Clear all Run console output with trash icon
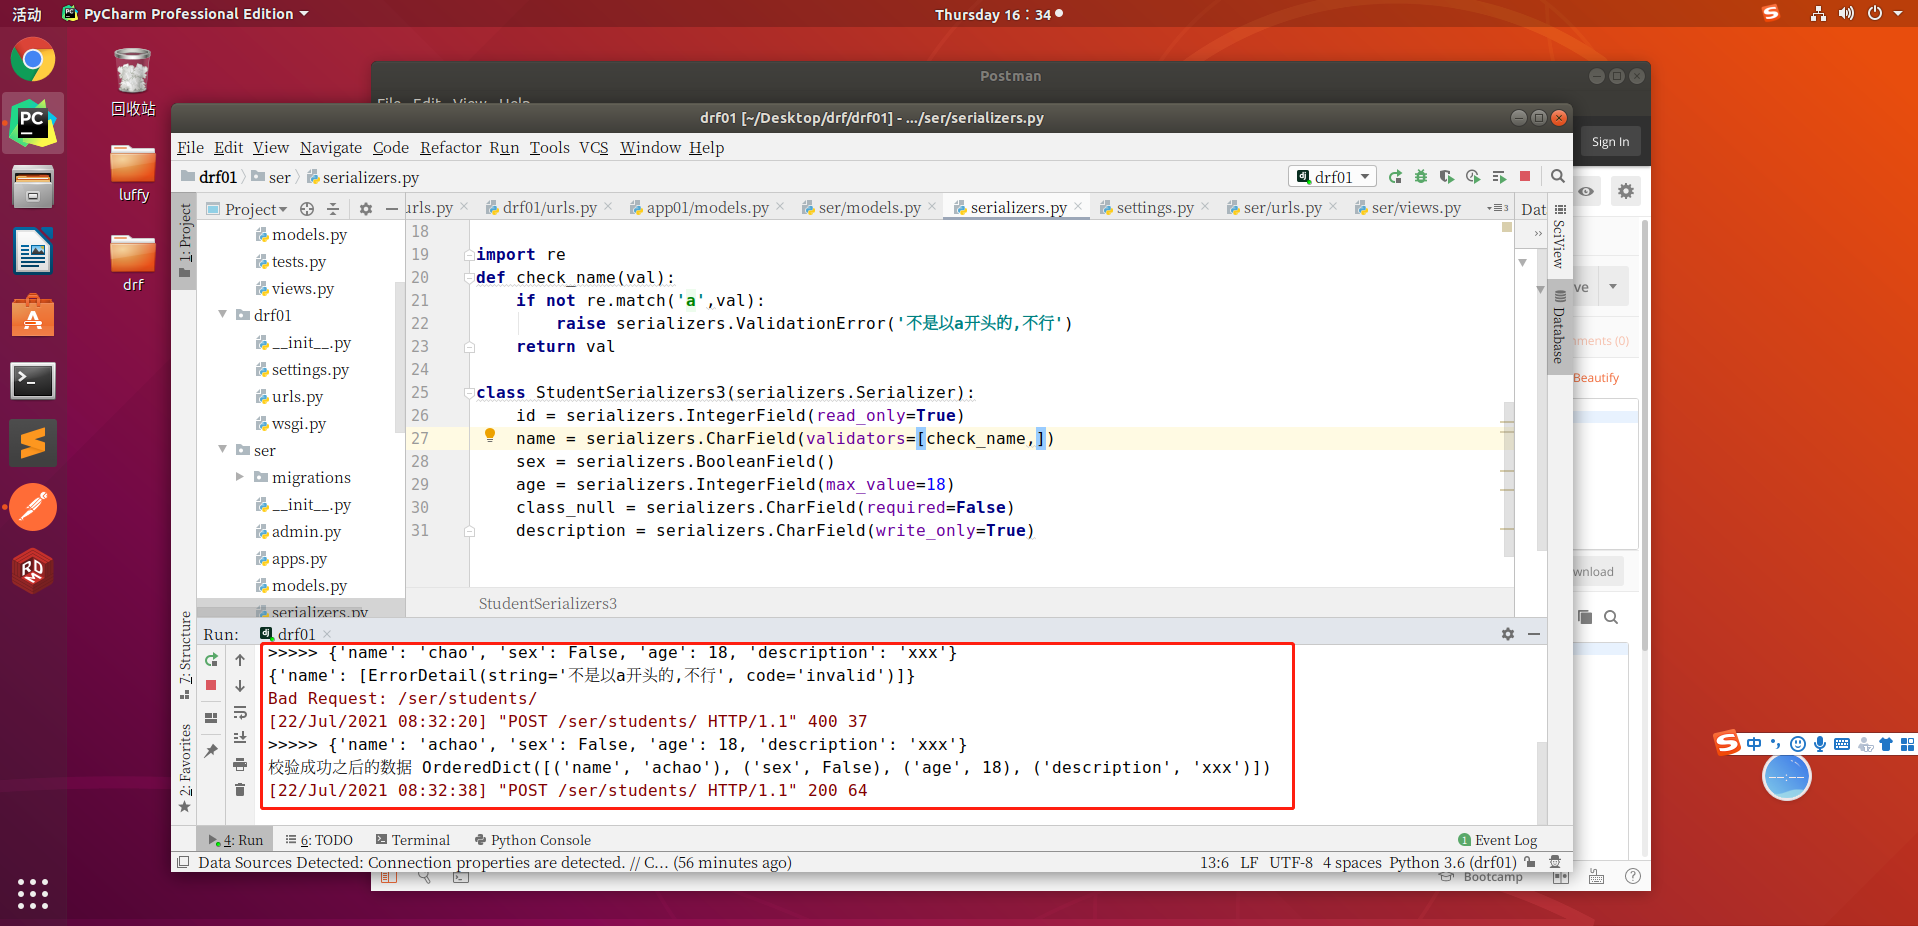Viewport: 1918px width, 926px height. coord(240,790)
